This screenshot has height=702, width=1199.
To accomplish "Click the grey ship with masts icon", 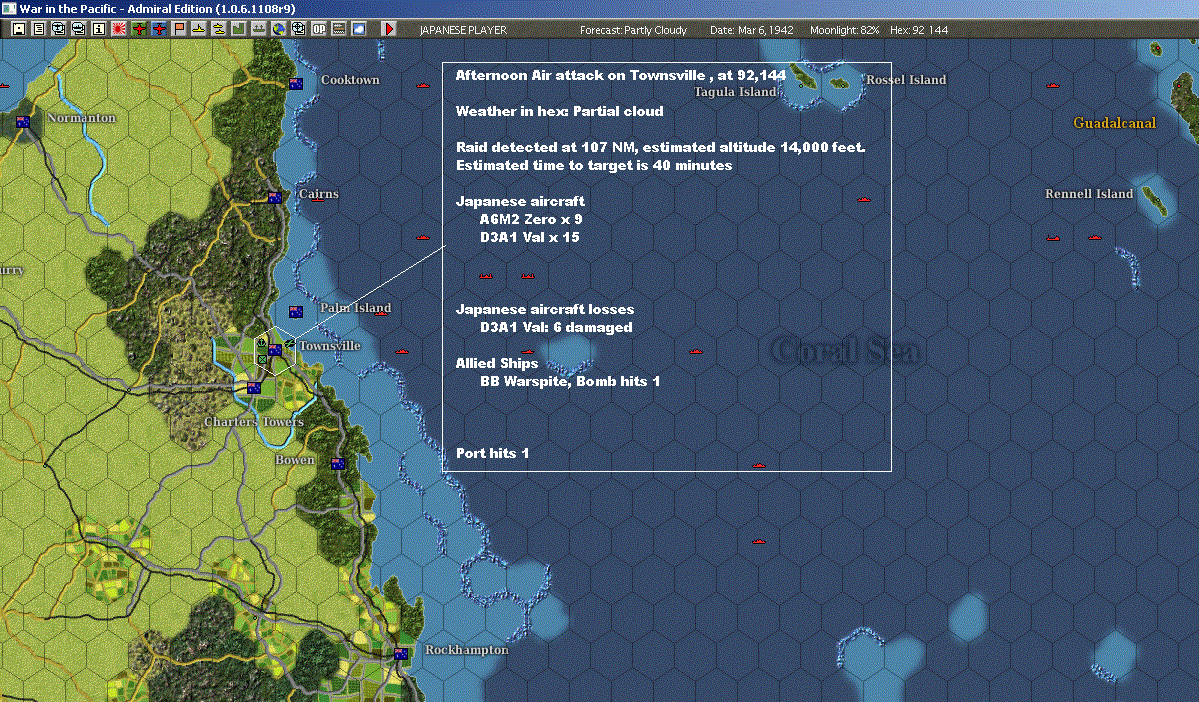I will 258,29.
